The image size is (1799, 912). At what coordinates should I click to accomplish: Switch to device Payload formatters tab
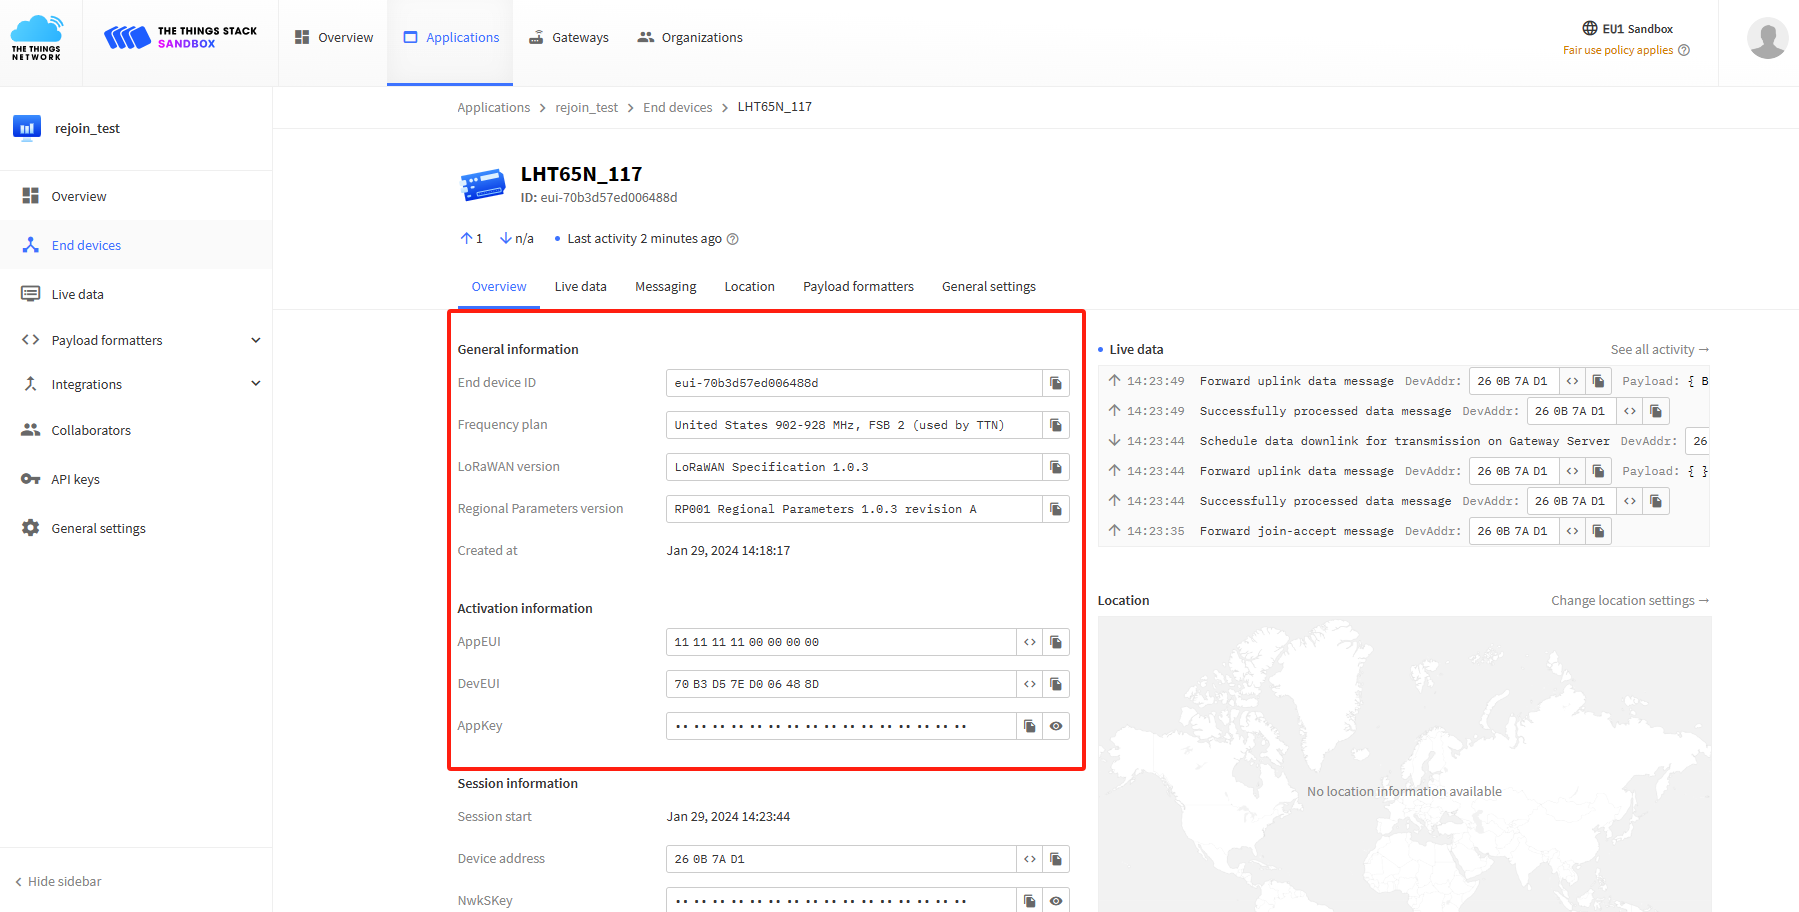click(858, 287)
